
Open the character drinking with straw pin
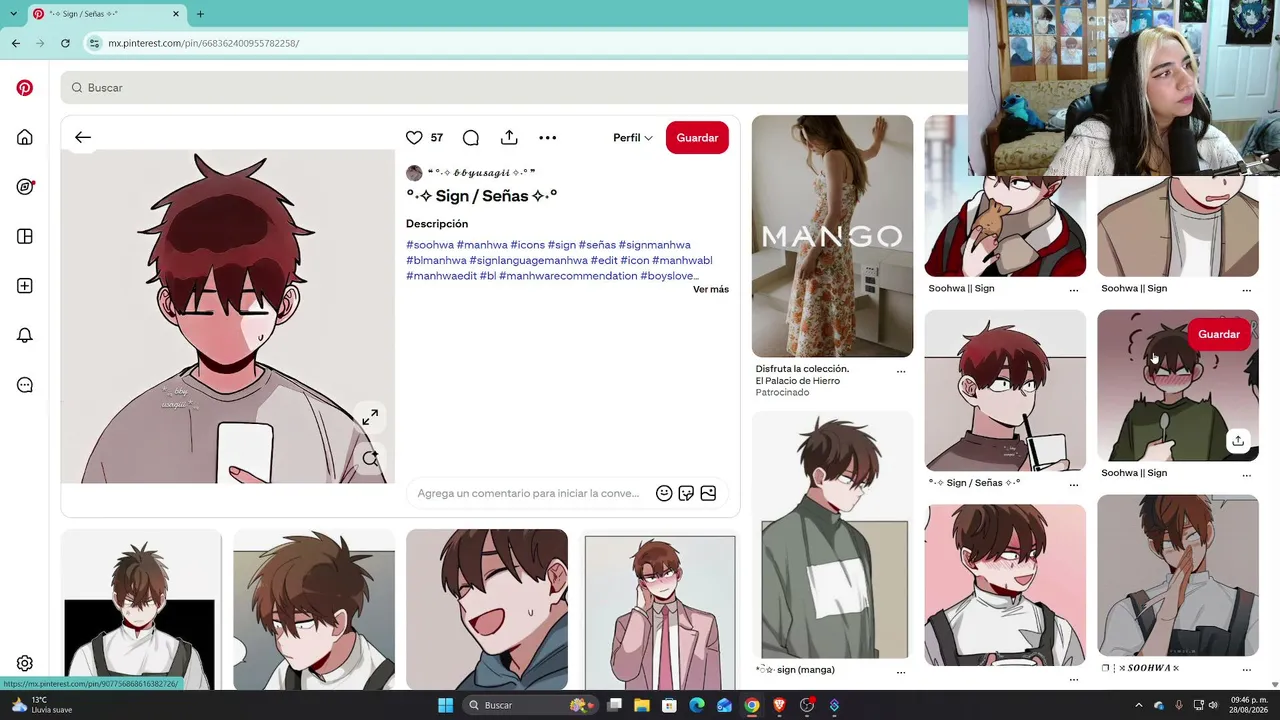(1005, 390)
